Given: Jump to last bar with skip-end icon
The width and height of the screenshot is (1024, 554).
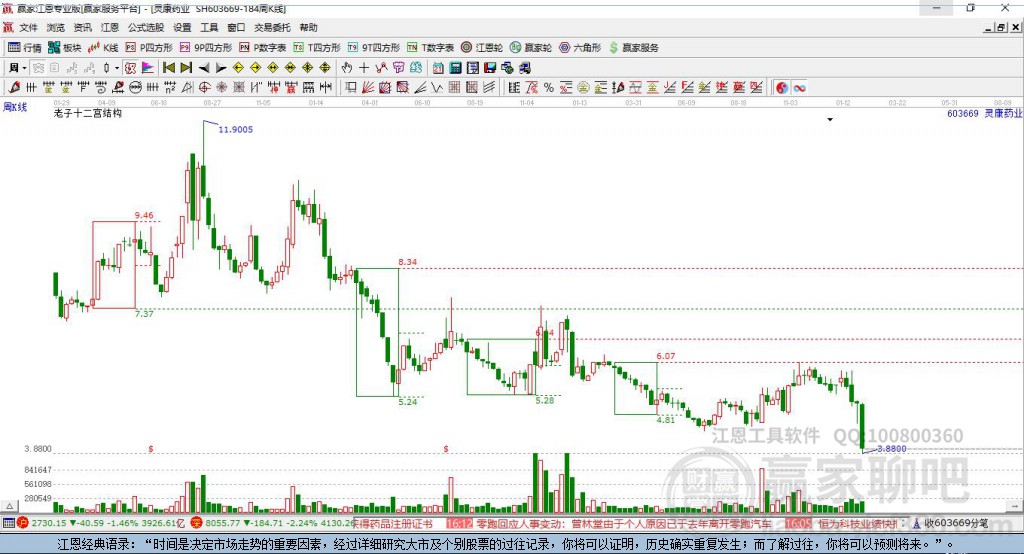Looking at the screenshot, I should pos(186,68).
